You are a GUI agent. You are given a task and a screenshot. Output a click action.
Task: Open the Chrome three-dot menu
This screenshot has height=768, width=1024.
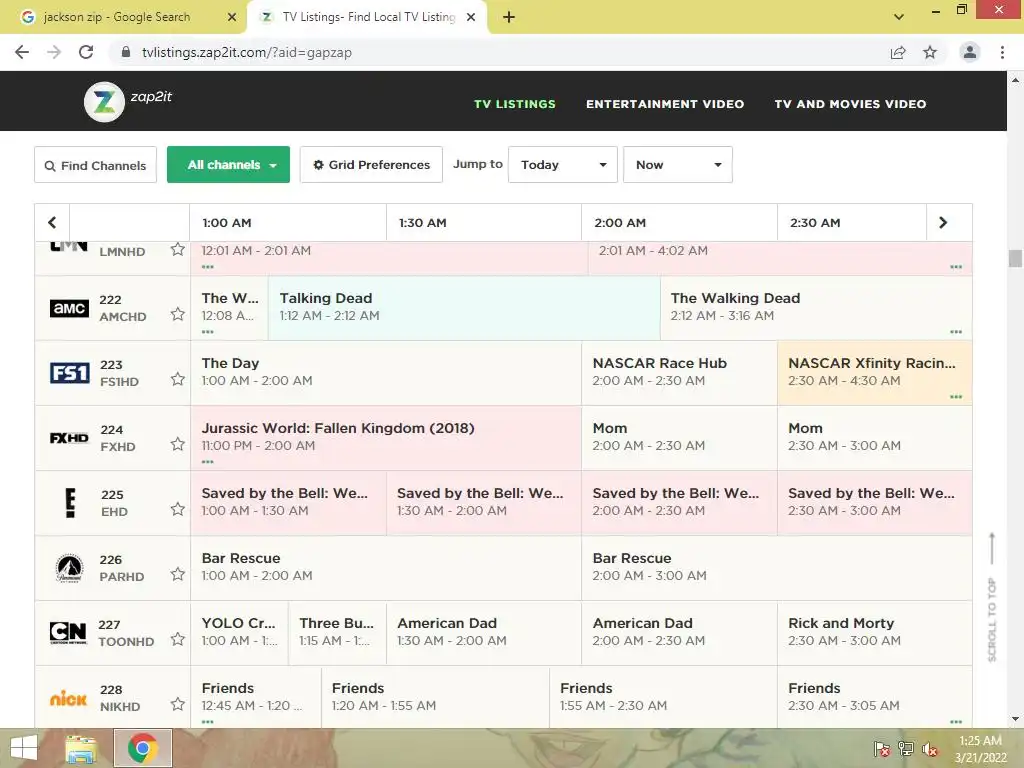click(1002, 52)
